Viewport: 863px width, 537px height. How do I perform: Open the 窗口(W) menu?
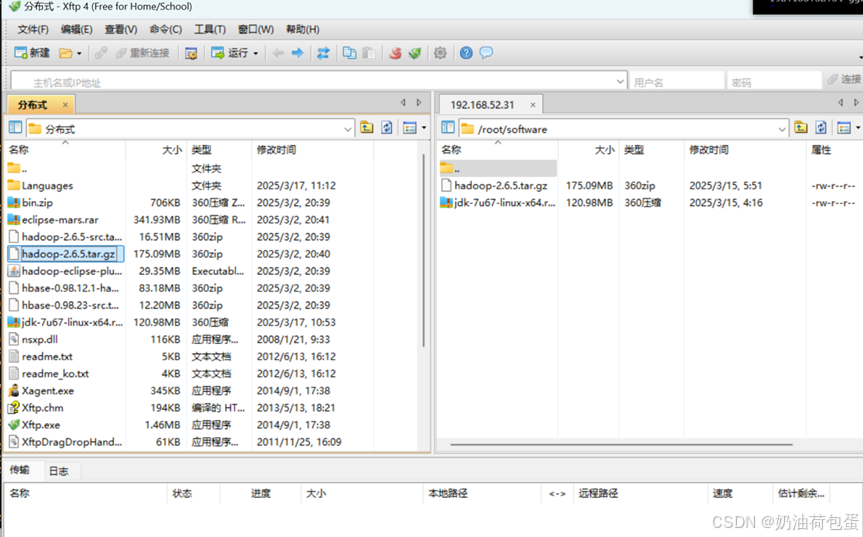[x=256, y=29]
